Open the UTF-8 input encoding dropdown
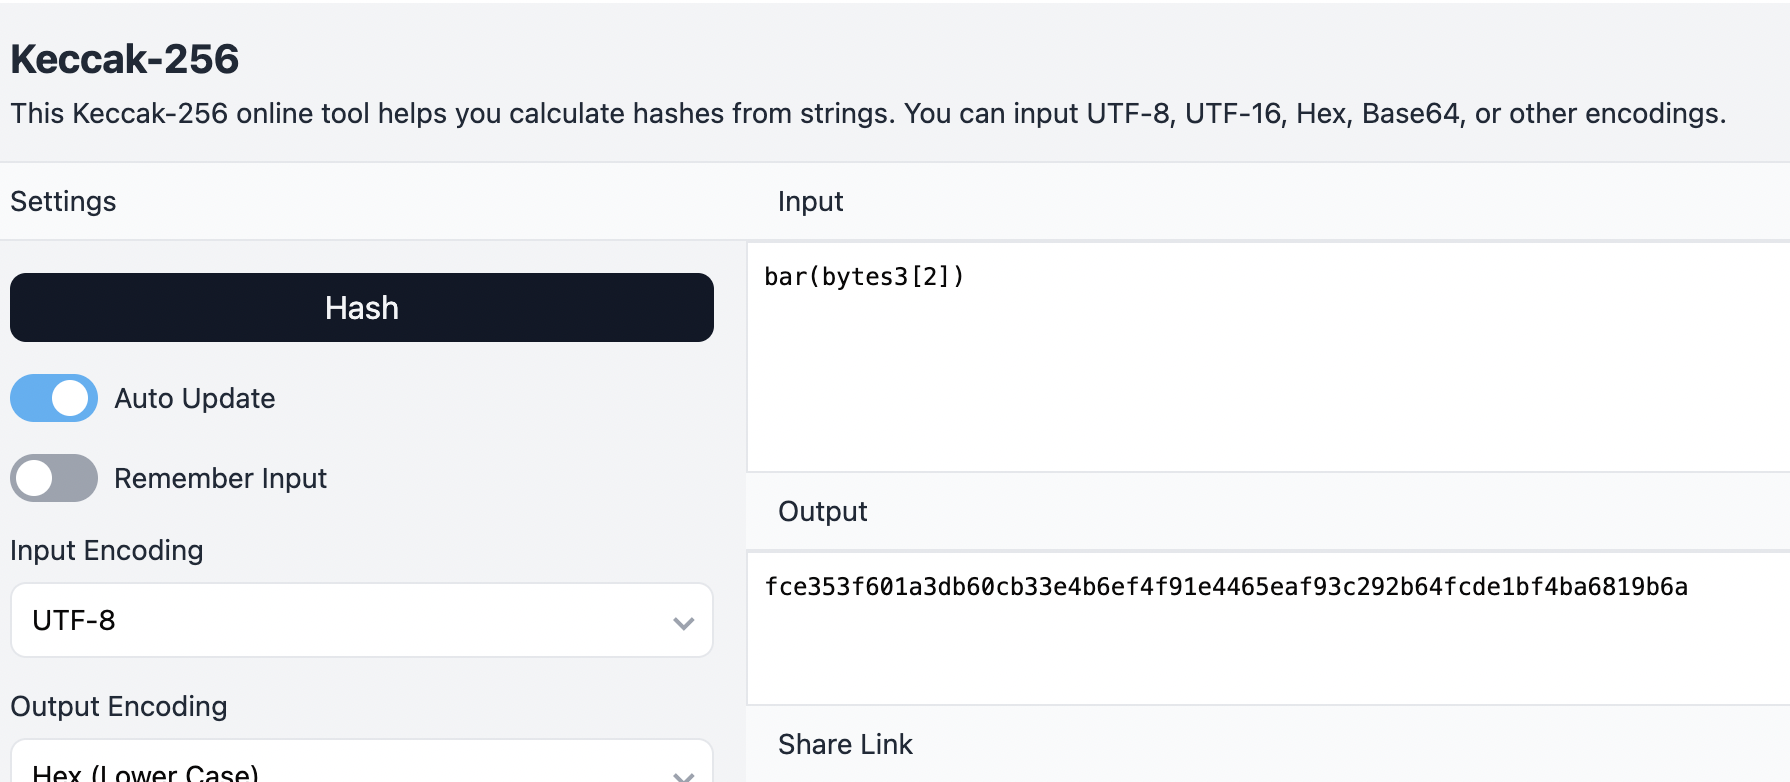 point(361,620)
